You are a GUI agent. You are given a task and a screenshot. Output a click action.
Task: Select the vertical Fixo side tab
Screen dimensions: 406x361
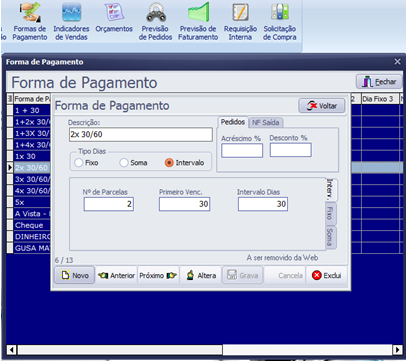[x=330, y=213]
